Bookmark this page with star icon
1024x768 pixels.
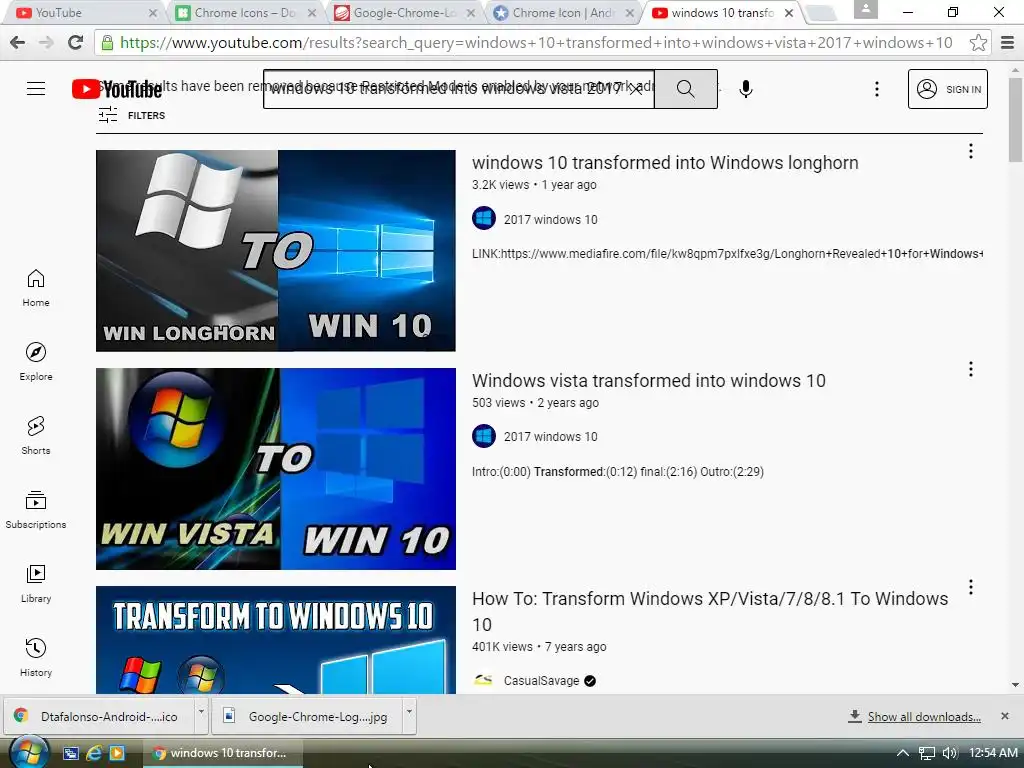[978, 43]
